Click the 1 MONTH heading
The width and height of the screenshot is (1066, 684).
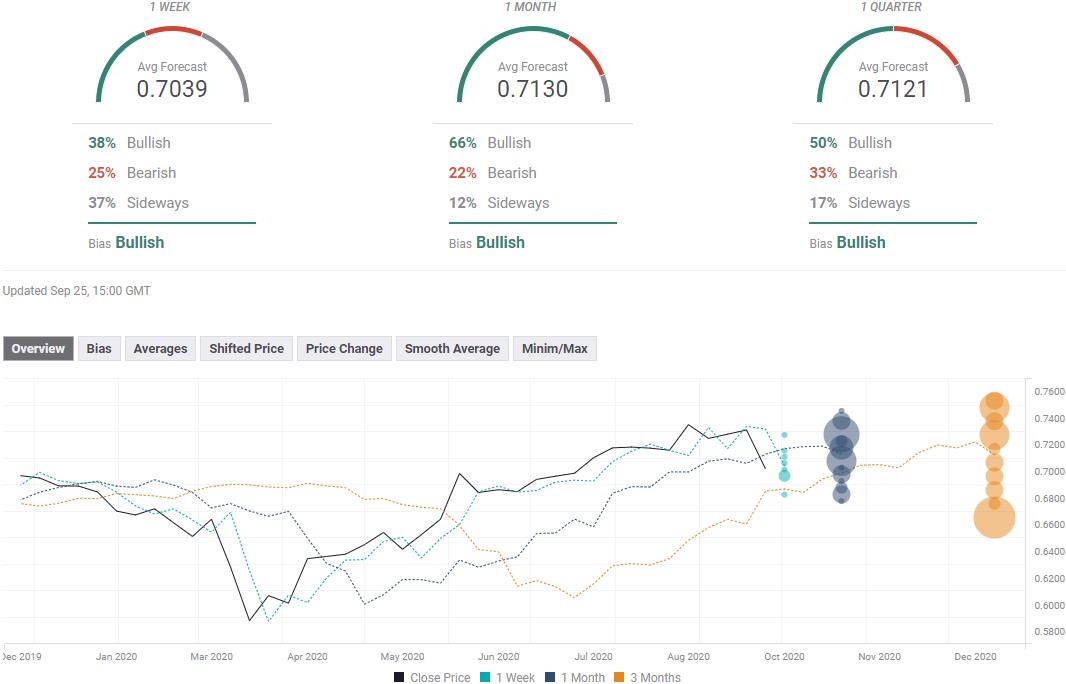(530, 7)
